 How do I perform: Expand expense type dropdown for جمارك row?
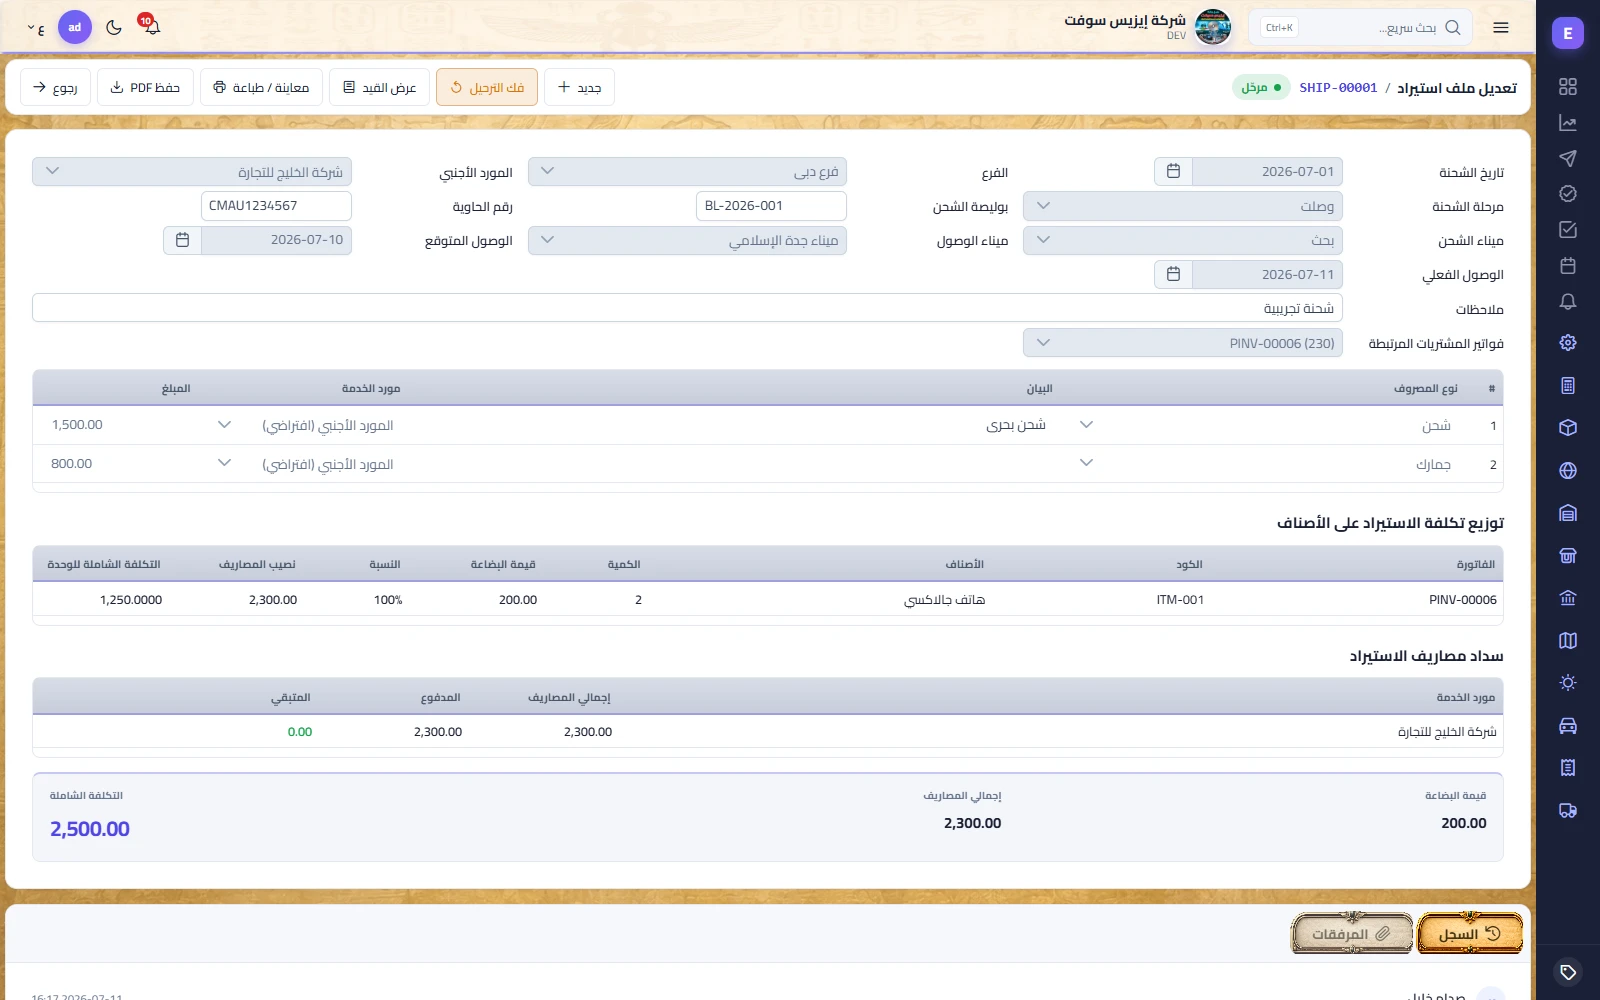tap(1086, 463)
